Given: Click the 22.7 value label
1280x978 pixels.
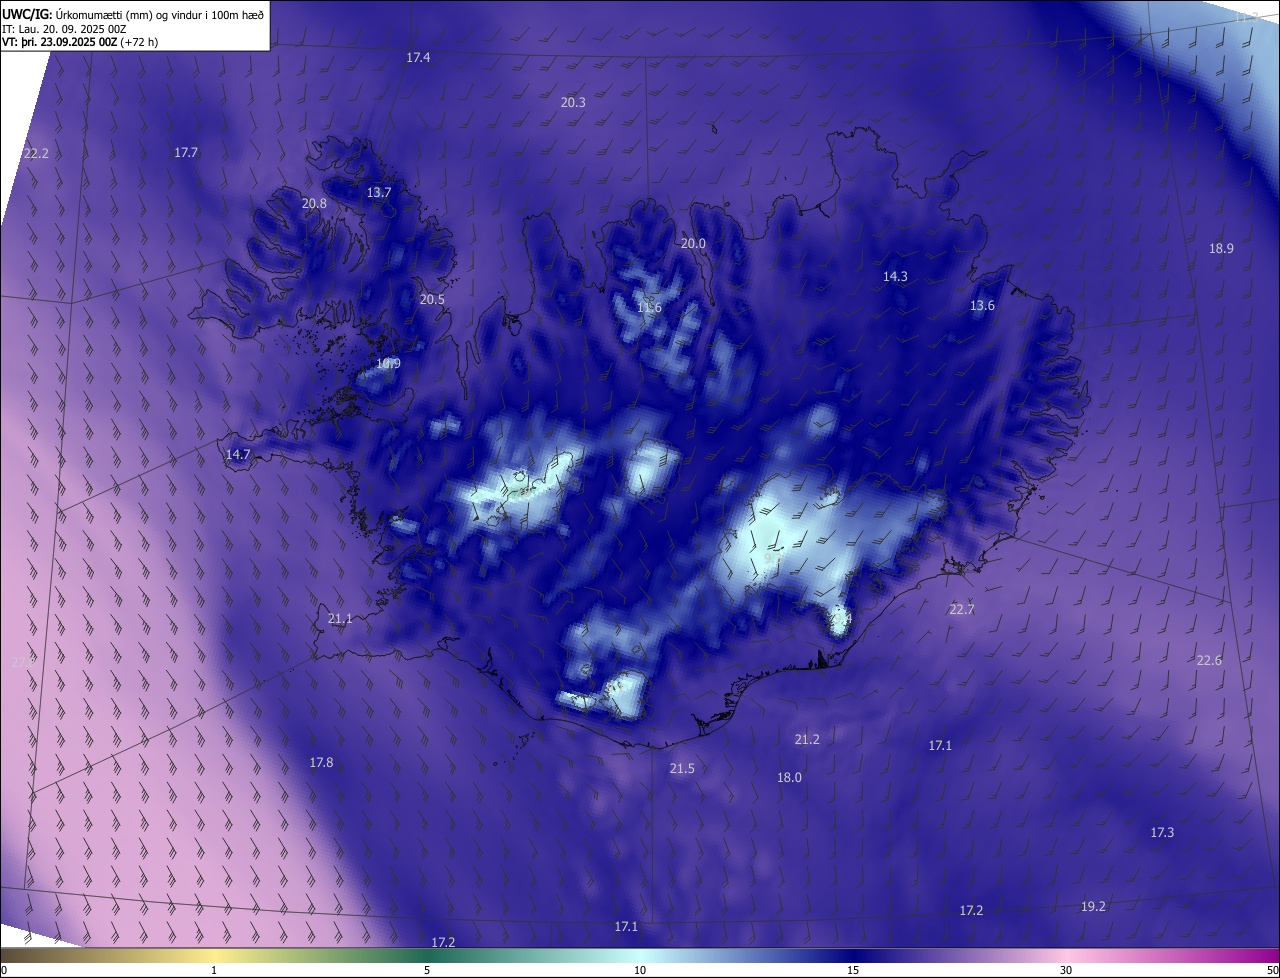Looking at the screenshot, I should pyautogui.click(x=961, y=610).
